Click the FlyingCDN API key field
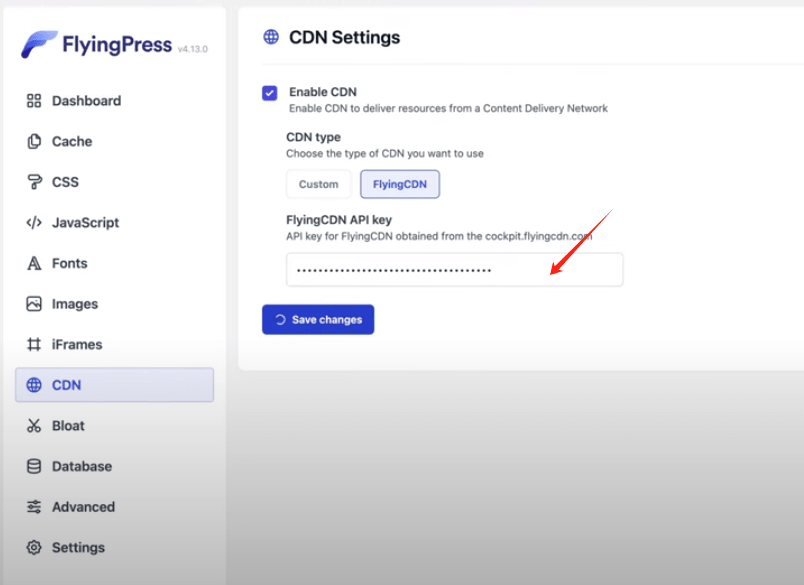This screenshot has width=804, height=585. point(454,270)
